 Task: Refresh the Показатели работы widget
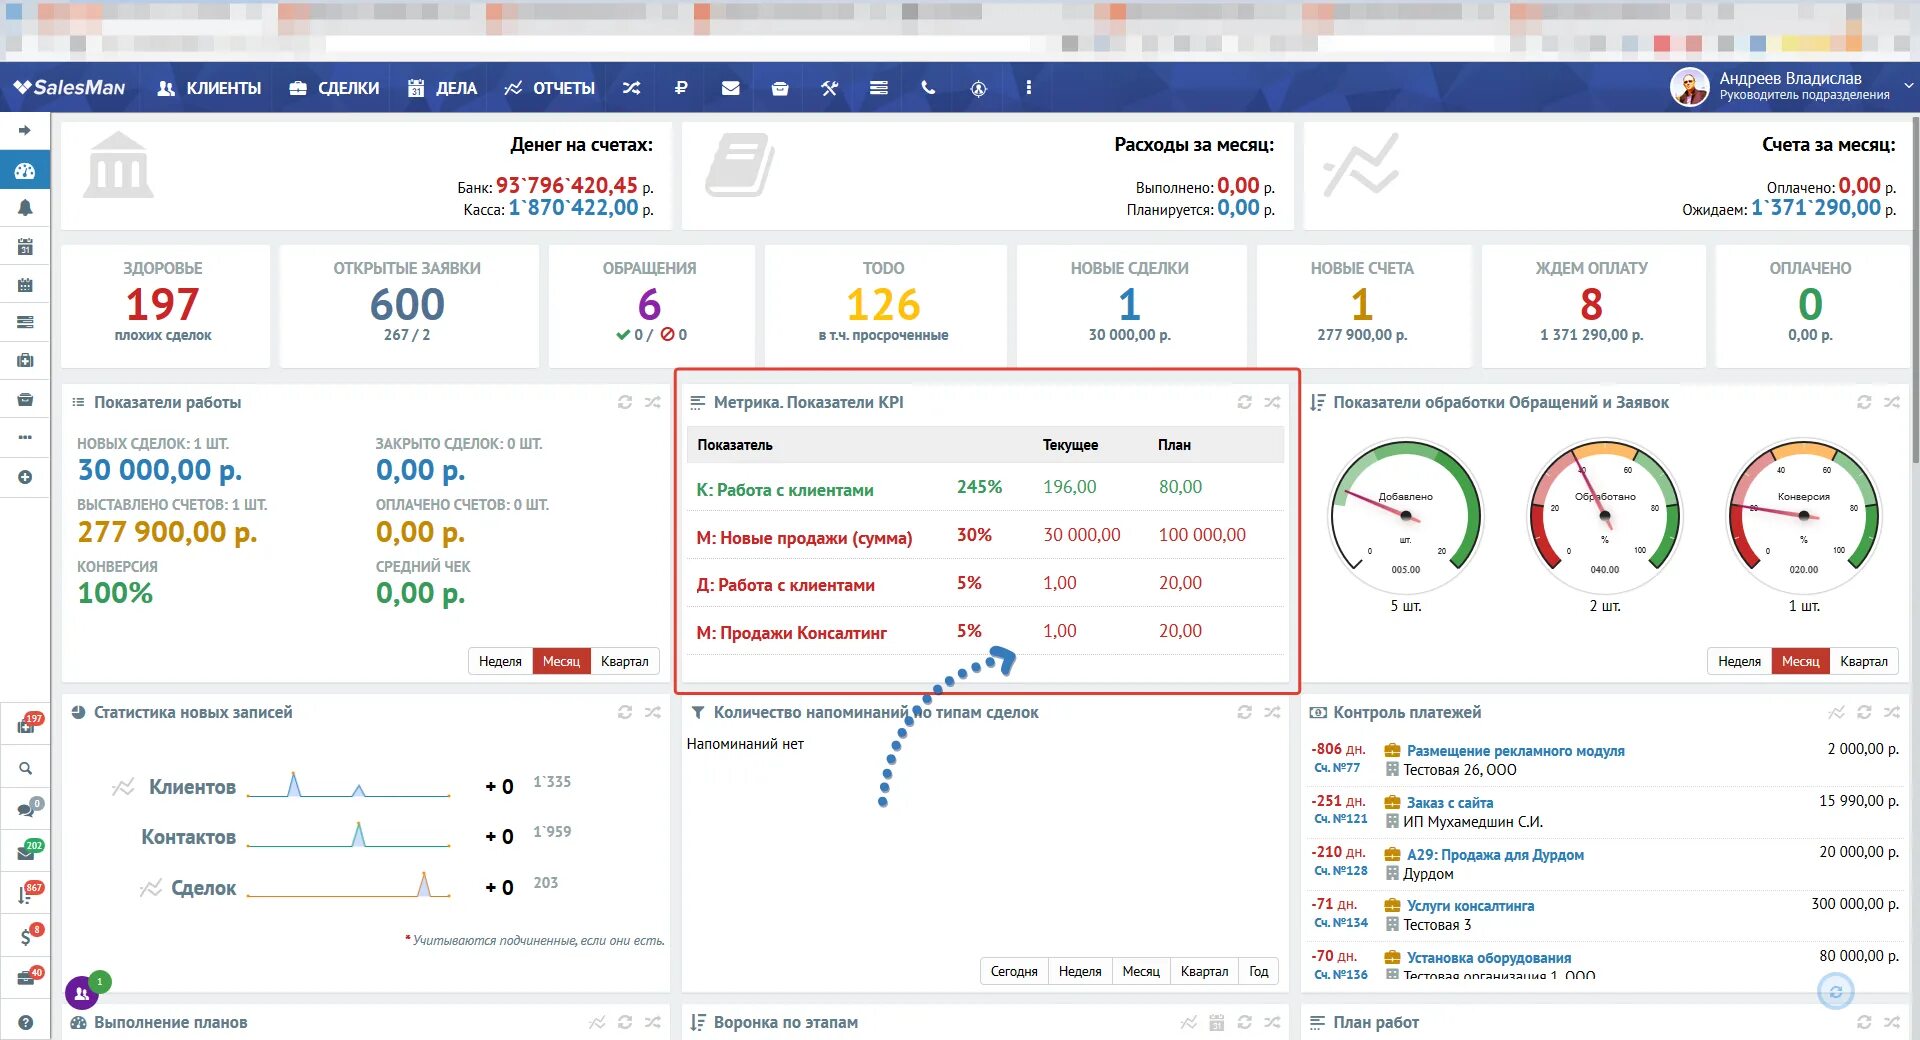625,402
